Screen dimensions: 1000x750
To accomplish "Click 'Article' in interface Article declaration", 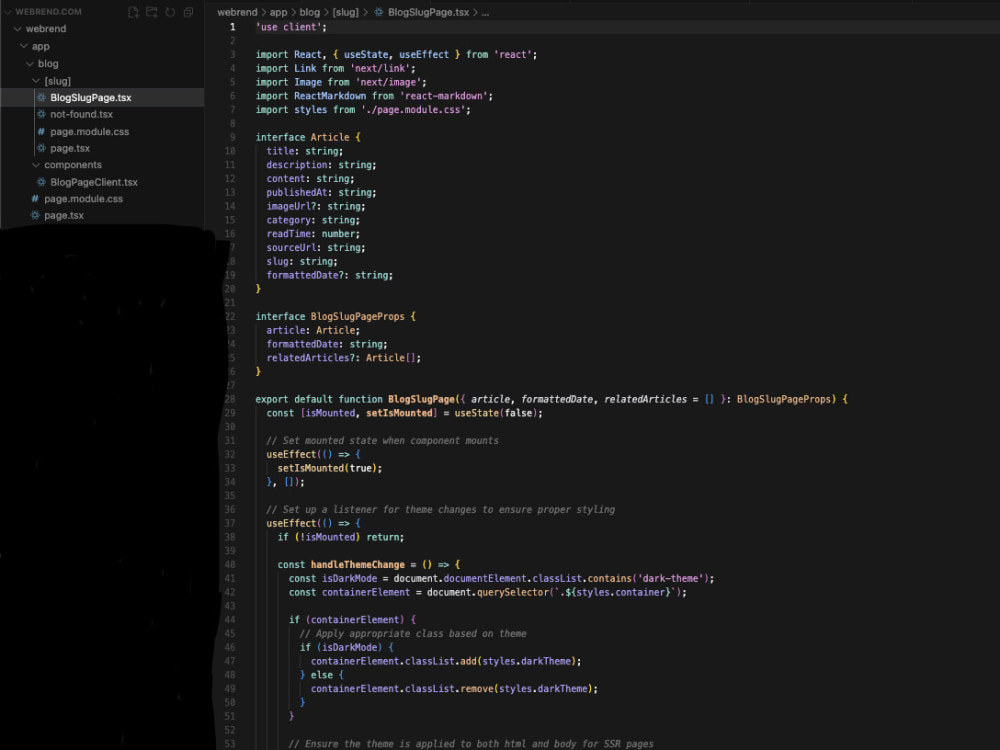I will coord(330,137).
